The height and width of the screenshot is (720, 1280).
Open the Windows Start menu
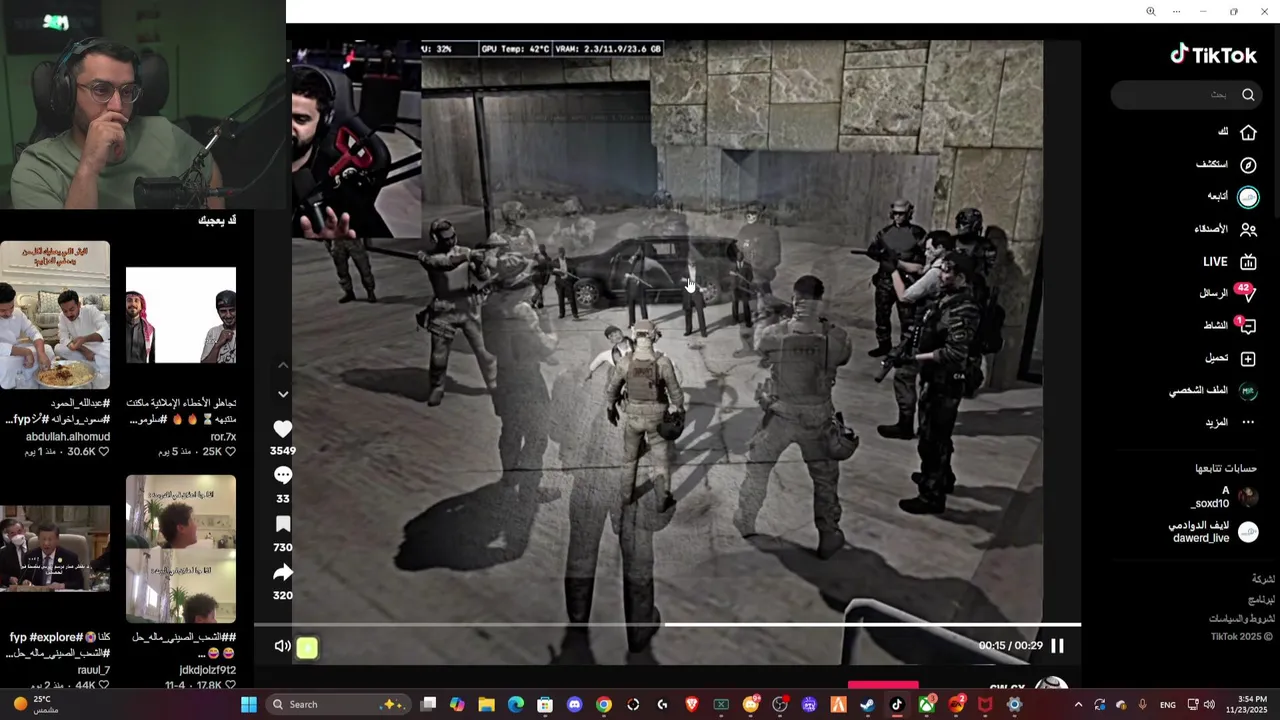249,705
